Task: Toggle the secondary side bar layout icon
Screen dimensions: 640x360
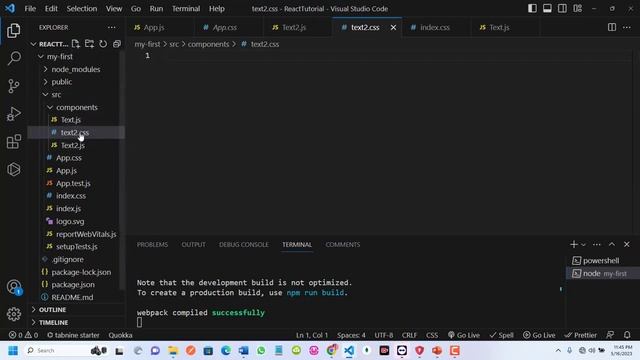Action: click(x=562, y=9)
